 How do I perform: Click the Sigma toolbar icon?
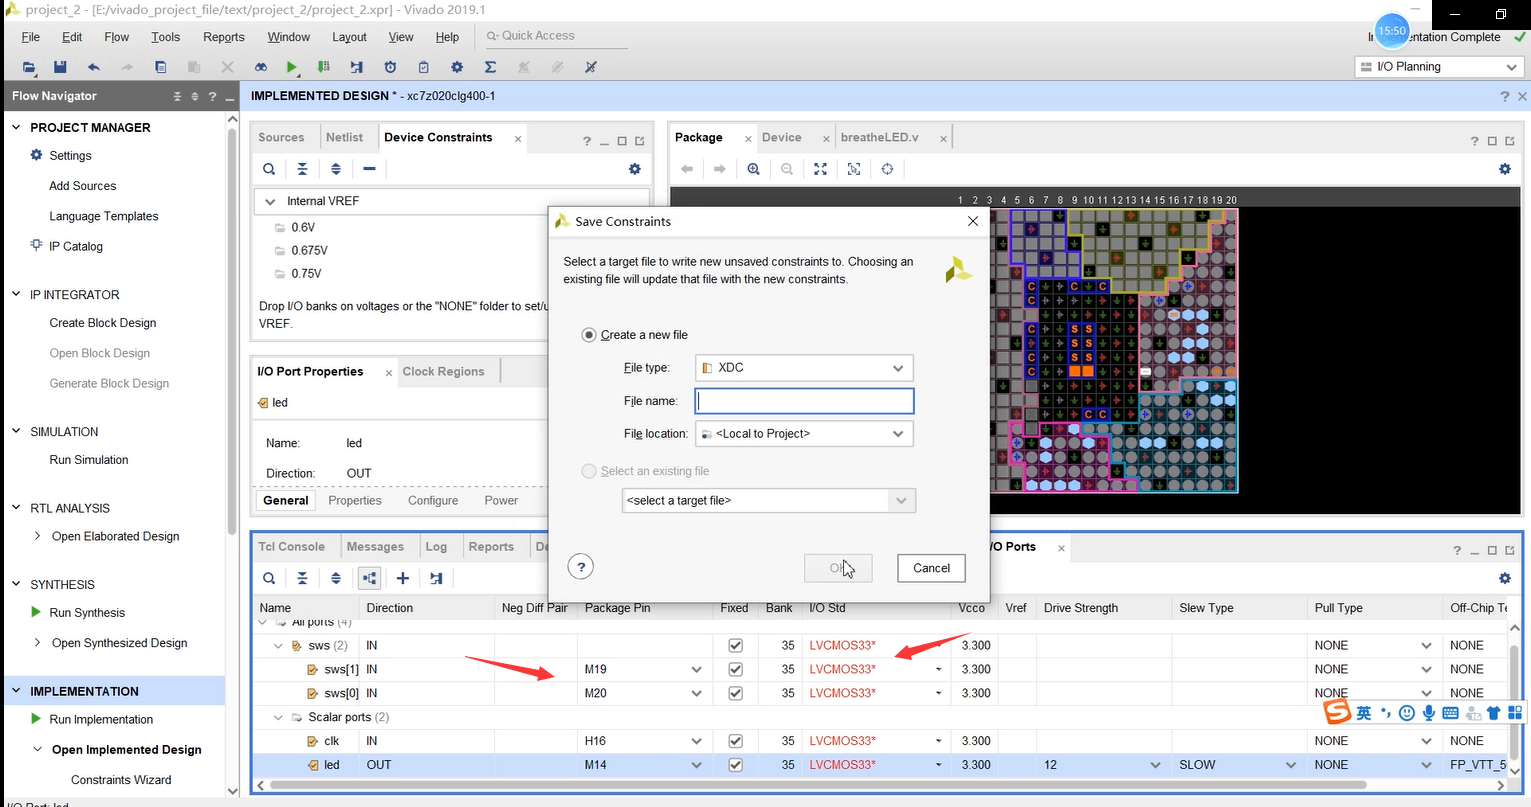tap(490, 67)
